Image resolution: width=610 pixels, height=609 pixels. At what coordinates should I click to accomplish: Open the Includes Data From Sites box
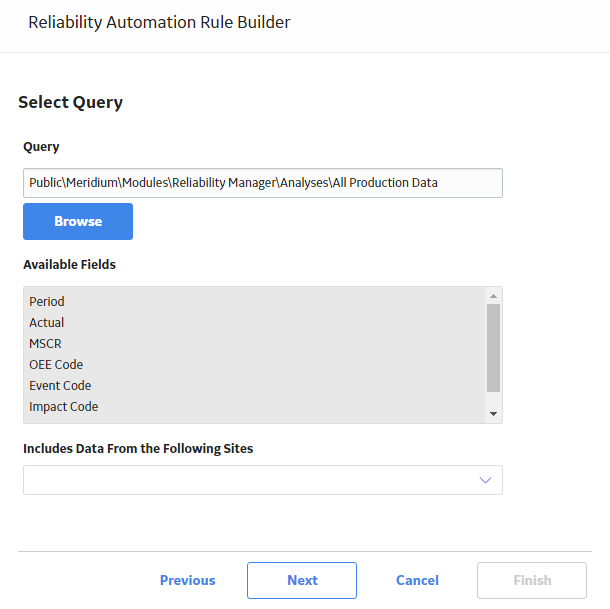(263, 480)
